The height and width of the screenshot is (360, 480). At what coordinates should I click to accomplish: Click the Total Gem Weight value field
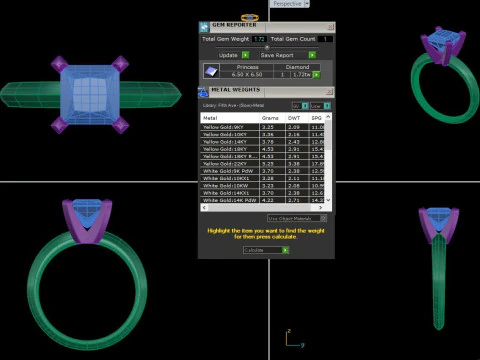259,39
